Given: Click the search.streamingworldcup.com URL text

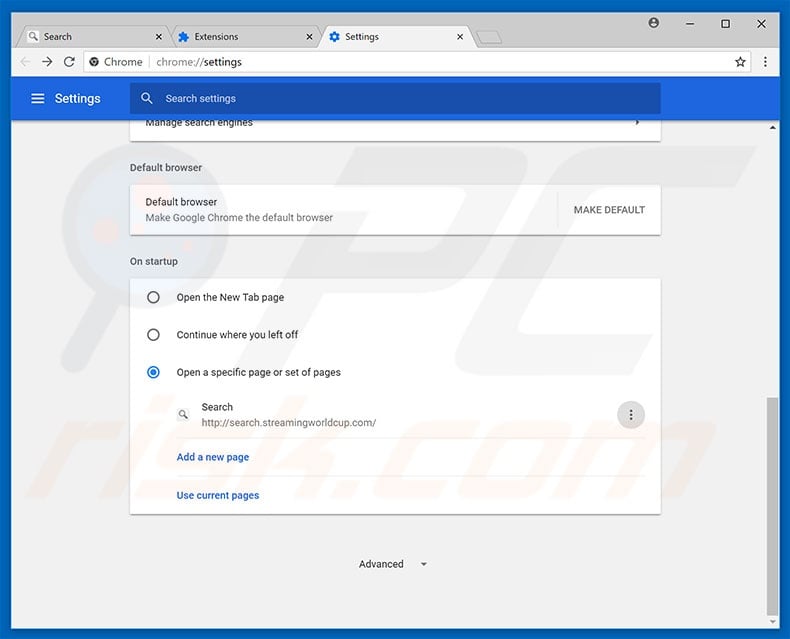Looking at the screenshot, I should click(x=289, y=423).
